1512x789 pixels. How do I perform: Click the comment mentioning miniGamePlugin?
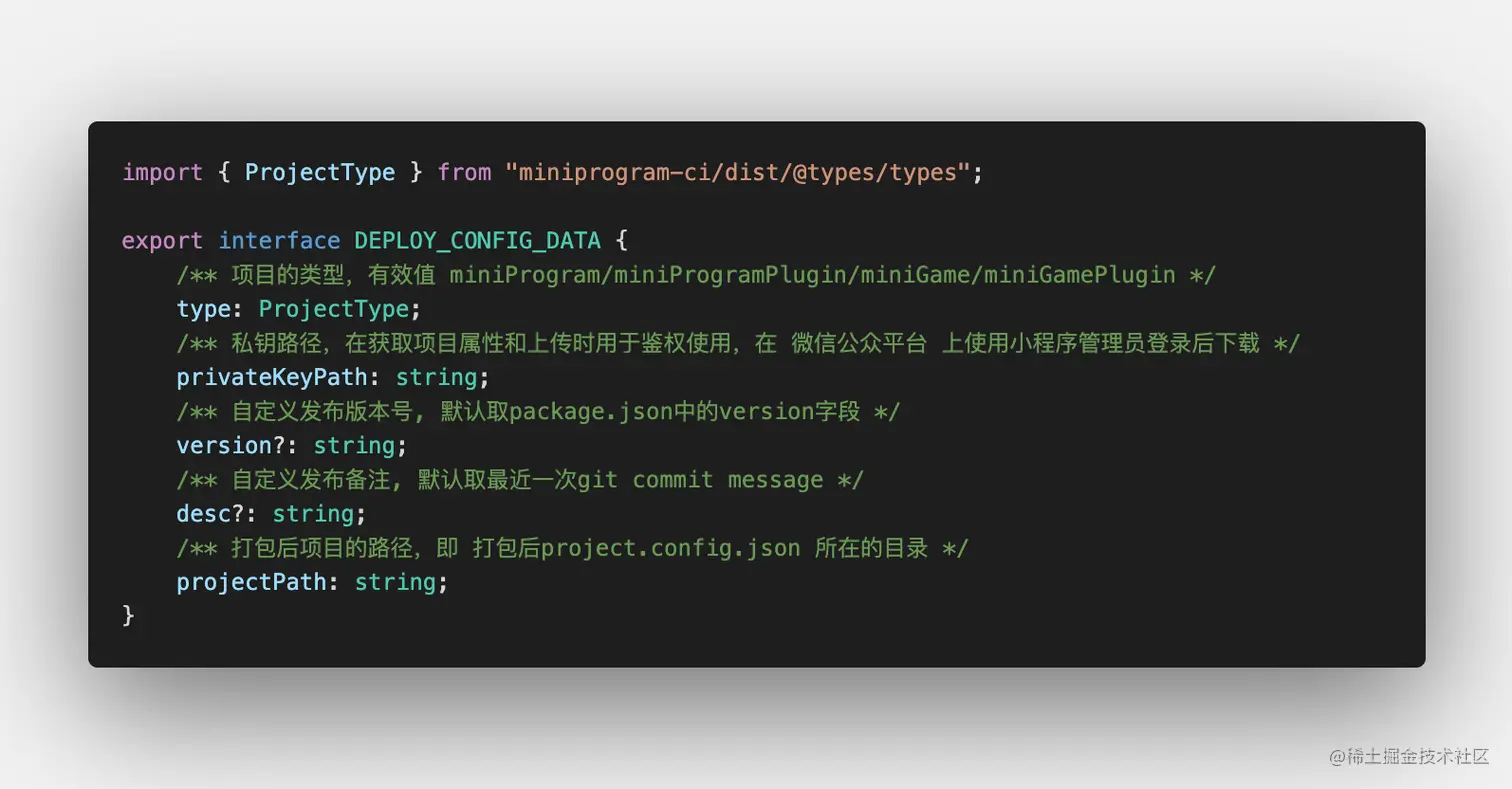[x=696, y=275]
